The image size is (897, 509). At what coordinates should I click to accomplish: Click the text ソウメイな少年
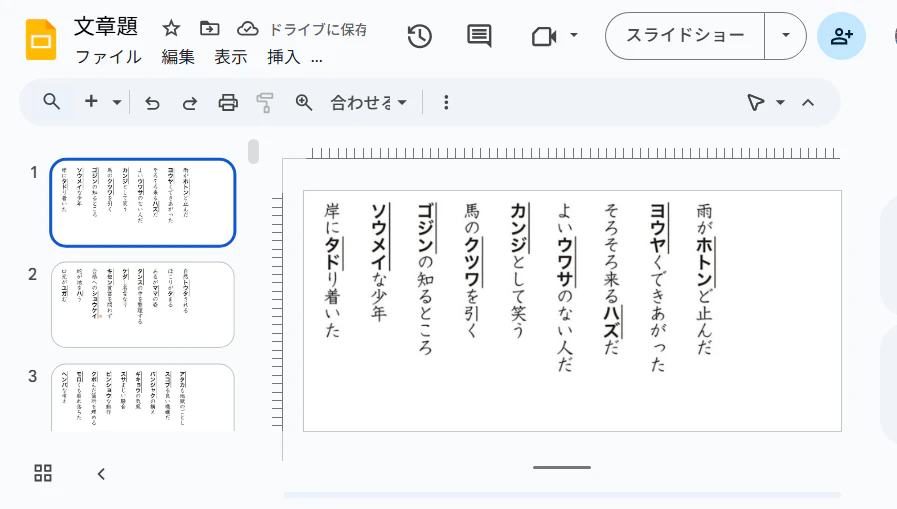click(x=379, y=261)
